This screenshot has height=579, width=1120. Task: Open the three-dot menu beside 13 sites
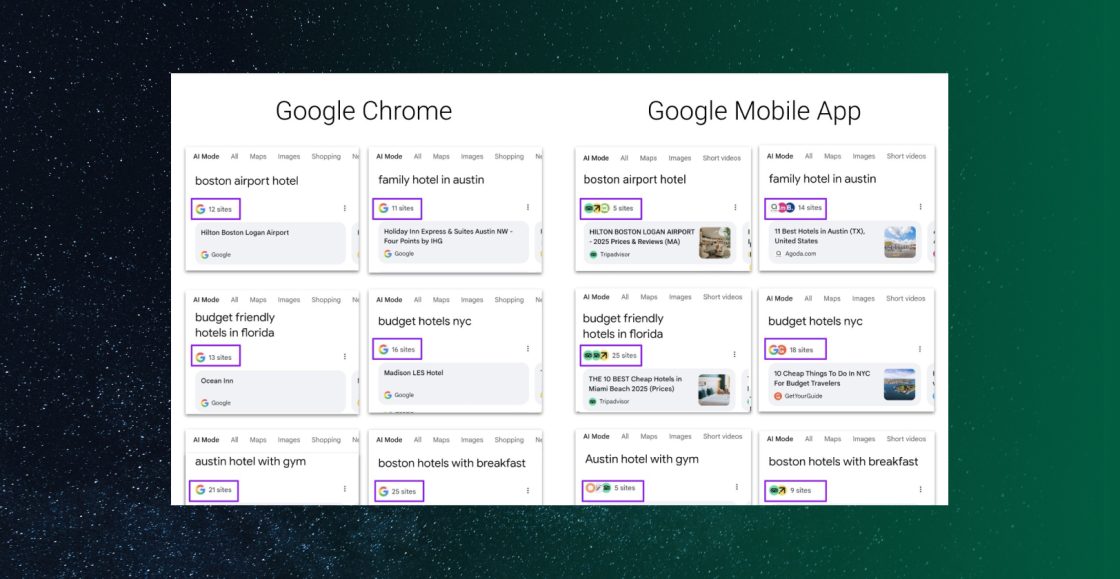pos(344,356)
